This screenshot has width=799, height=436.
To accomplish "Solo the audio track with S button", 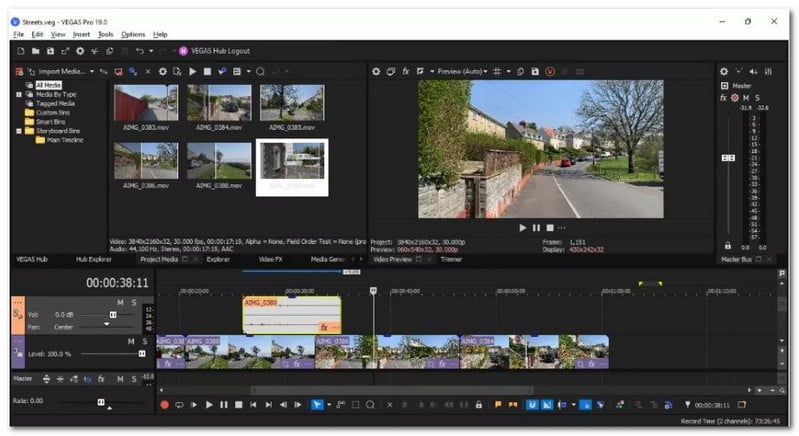I will click(133, 302).
